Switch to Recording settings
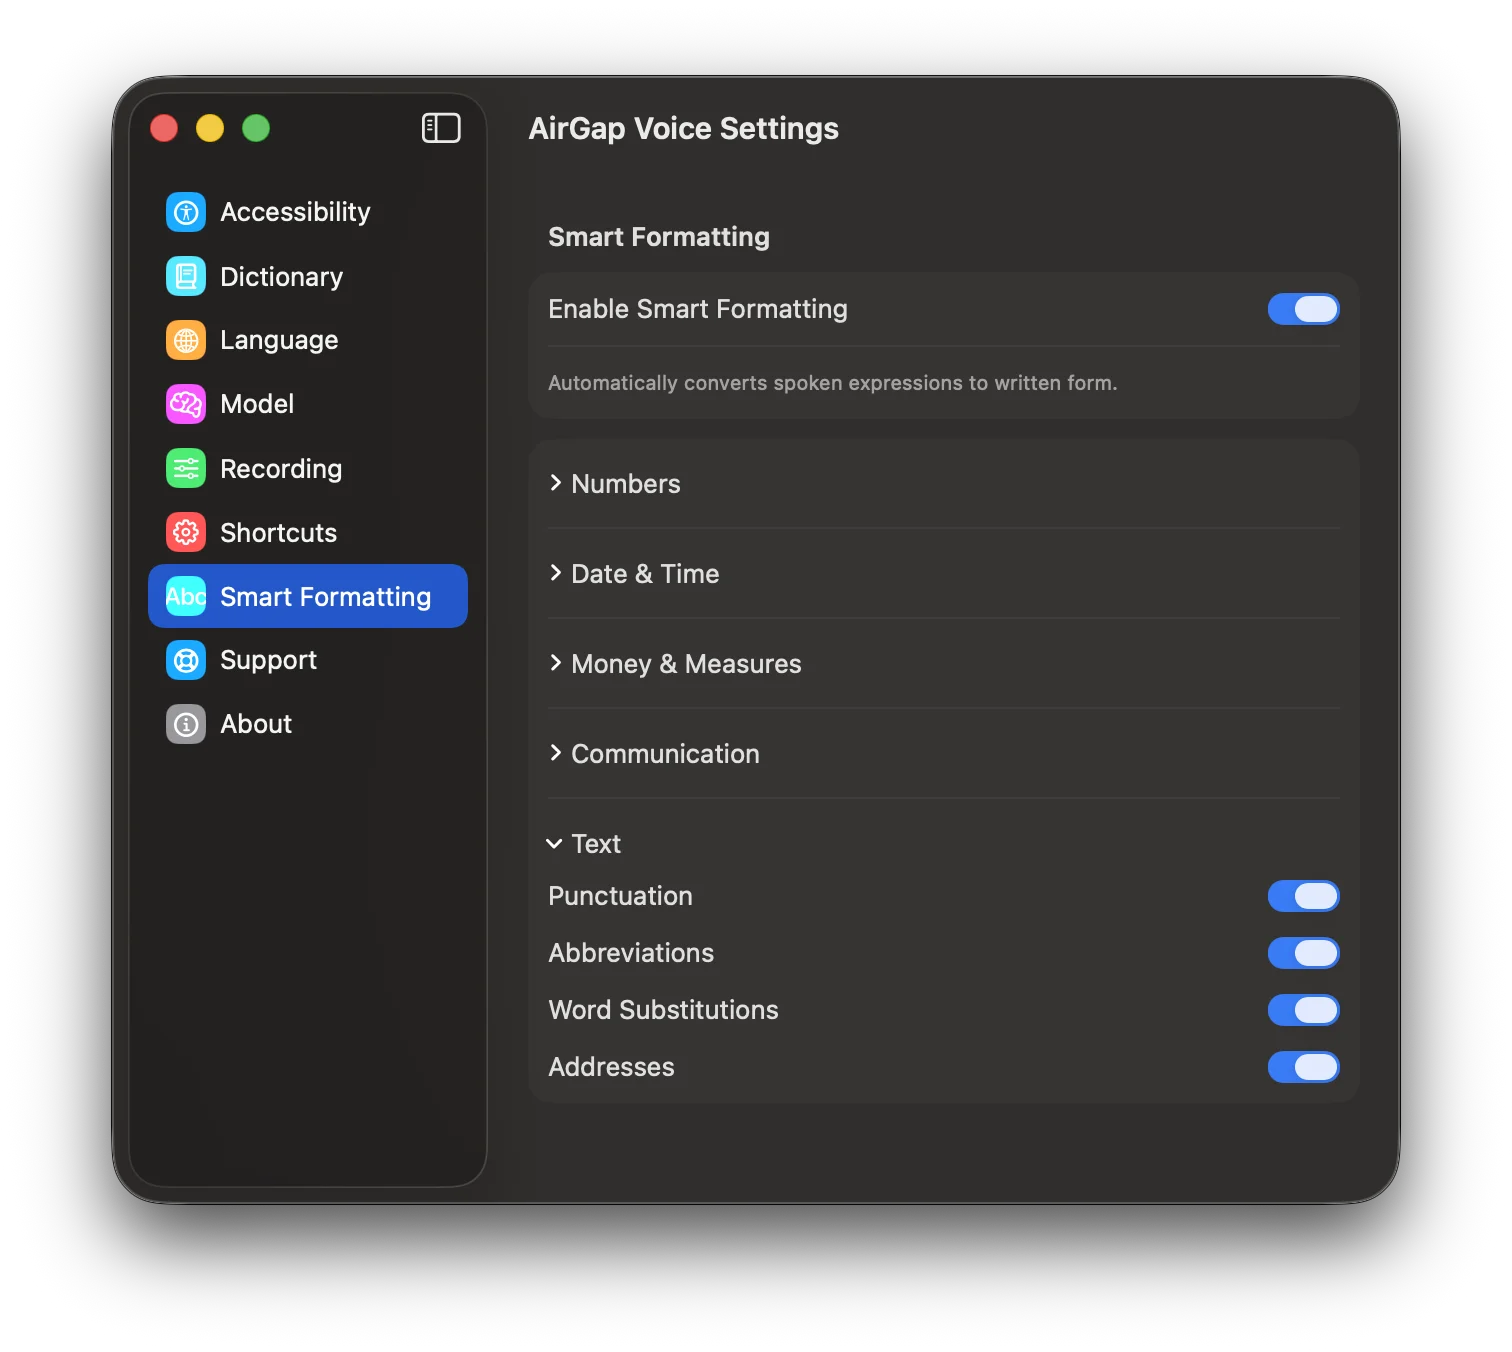Image resolution: width=1512 pixels, height=1352 pixels. 308,468
